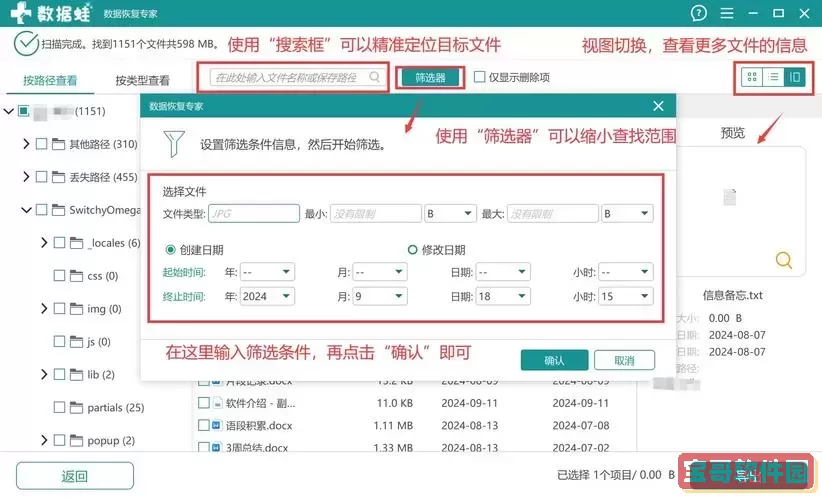Open the end time year 2024 dropdown
The image size is (822, 500).
tap(267, 297)
